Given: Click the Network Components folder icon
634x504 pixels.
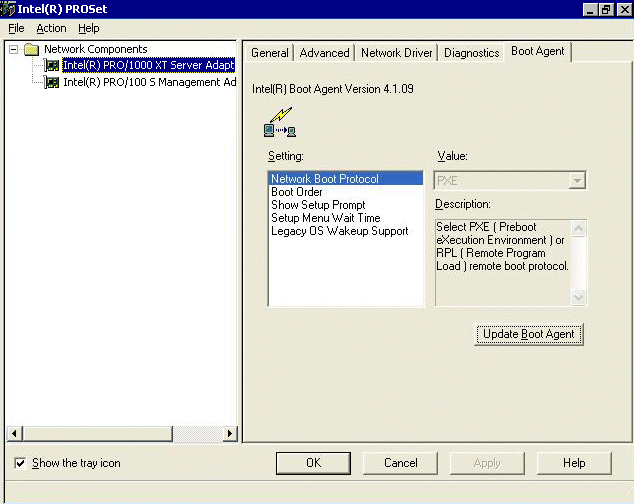Looking at the screenshot, I should (32, 49).
